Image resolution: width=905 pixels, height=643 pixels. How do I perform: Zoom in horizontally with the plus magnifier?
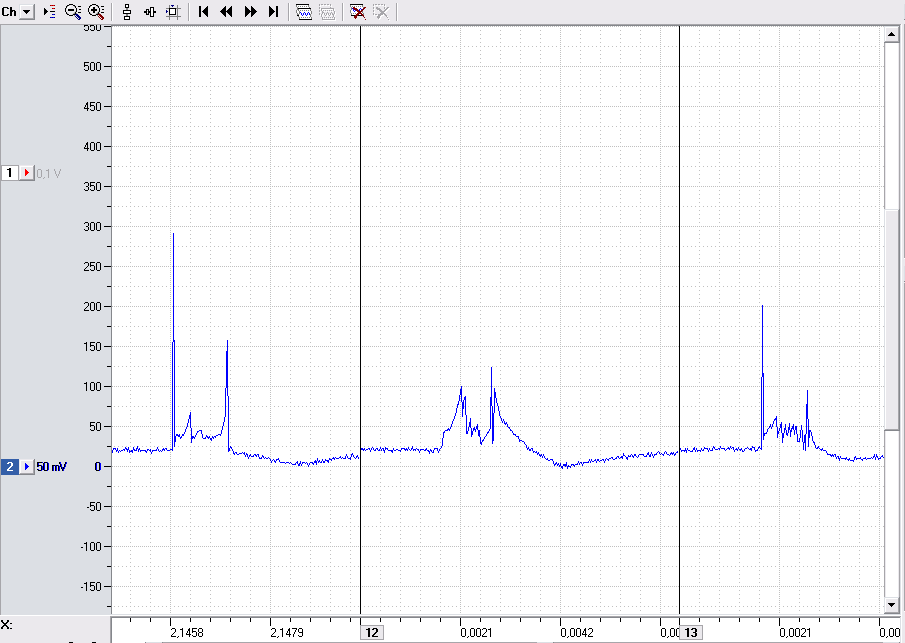click(x=96, y=12)
